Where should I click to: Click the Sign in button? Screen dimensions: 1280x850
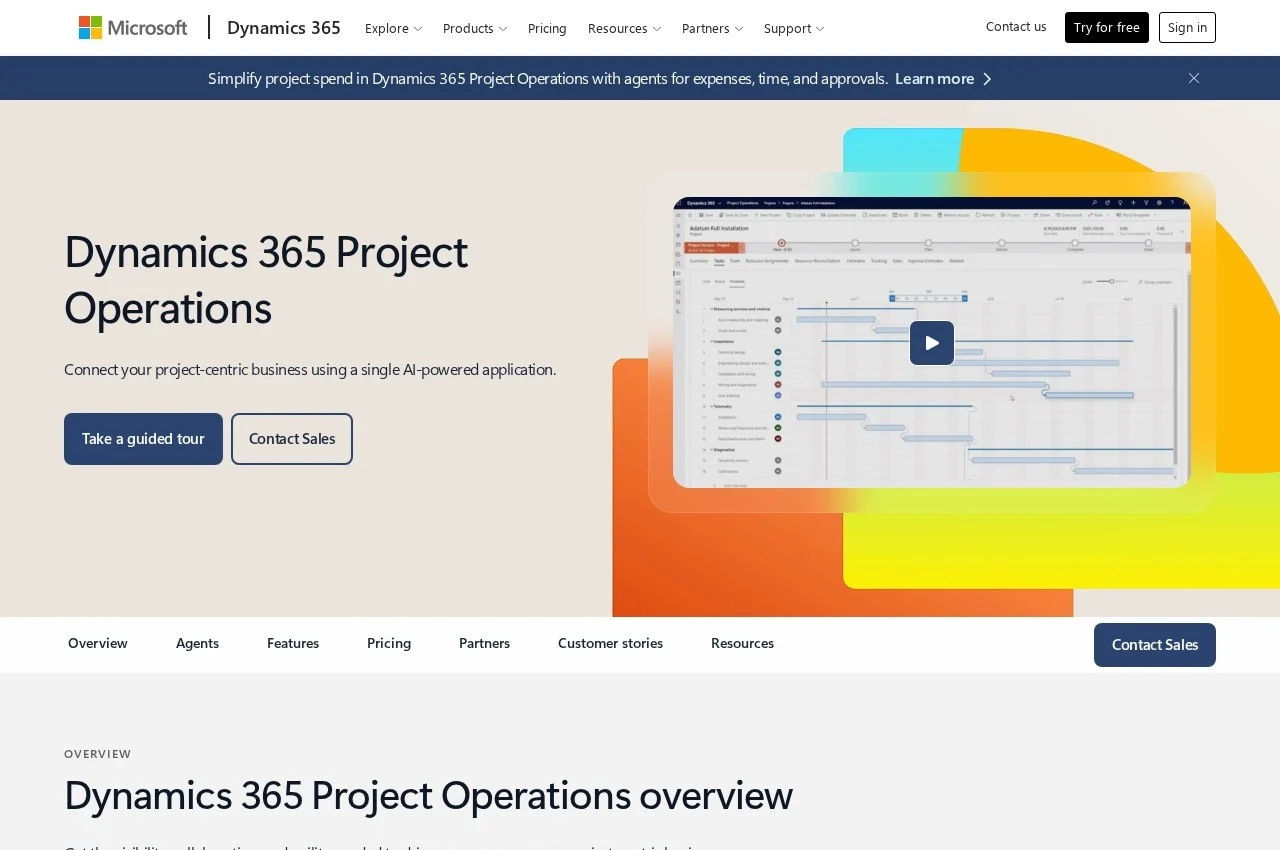pyautogui.click(x=1187, y=27)
